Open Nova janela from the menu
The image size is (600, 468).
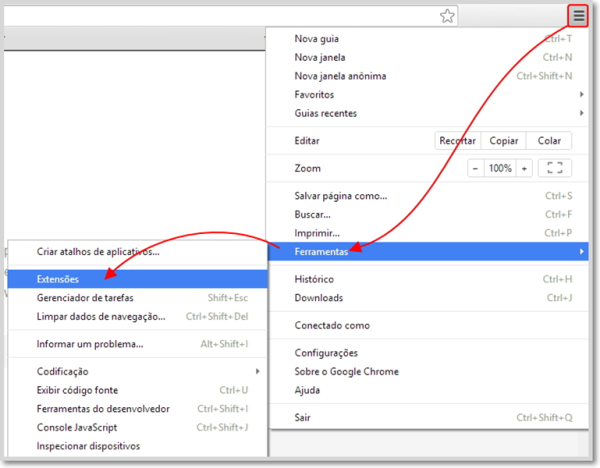pyautogui.click(x=427, y=57)
